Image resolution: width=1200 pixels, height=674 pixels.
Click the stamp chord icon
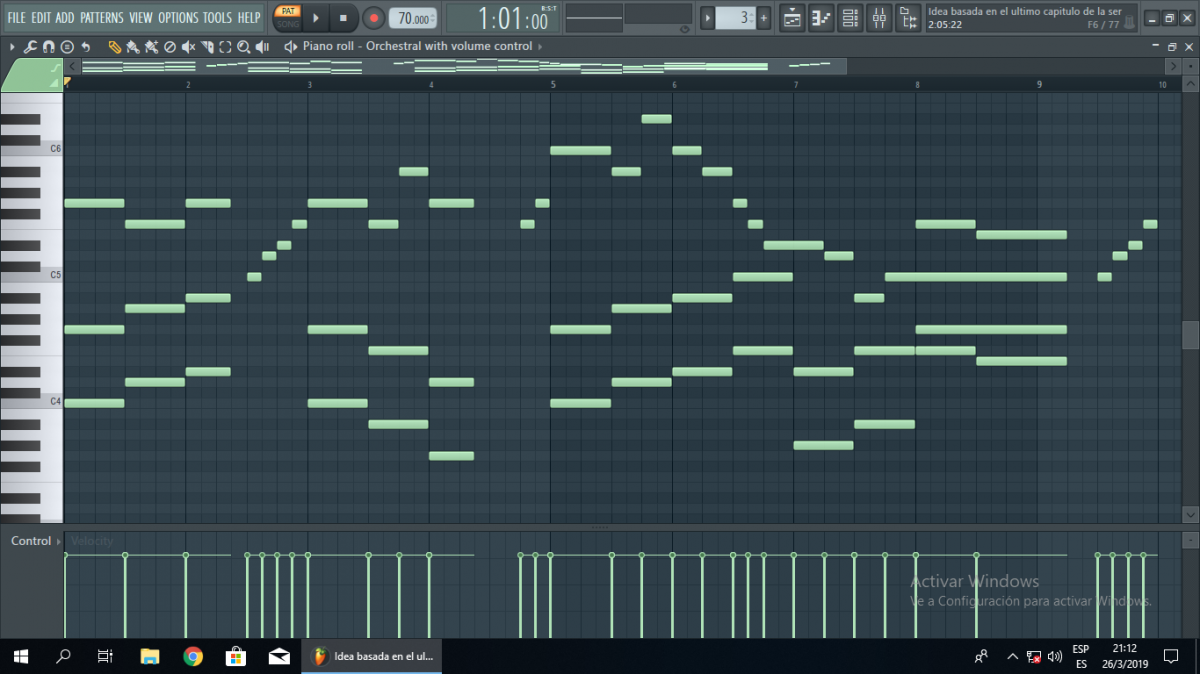point(67,47)
